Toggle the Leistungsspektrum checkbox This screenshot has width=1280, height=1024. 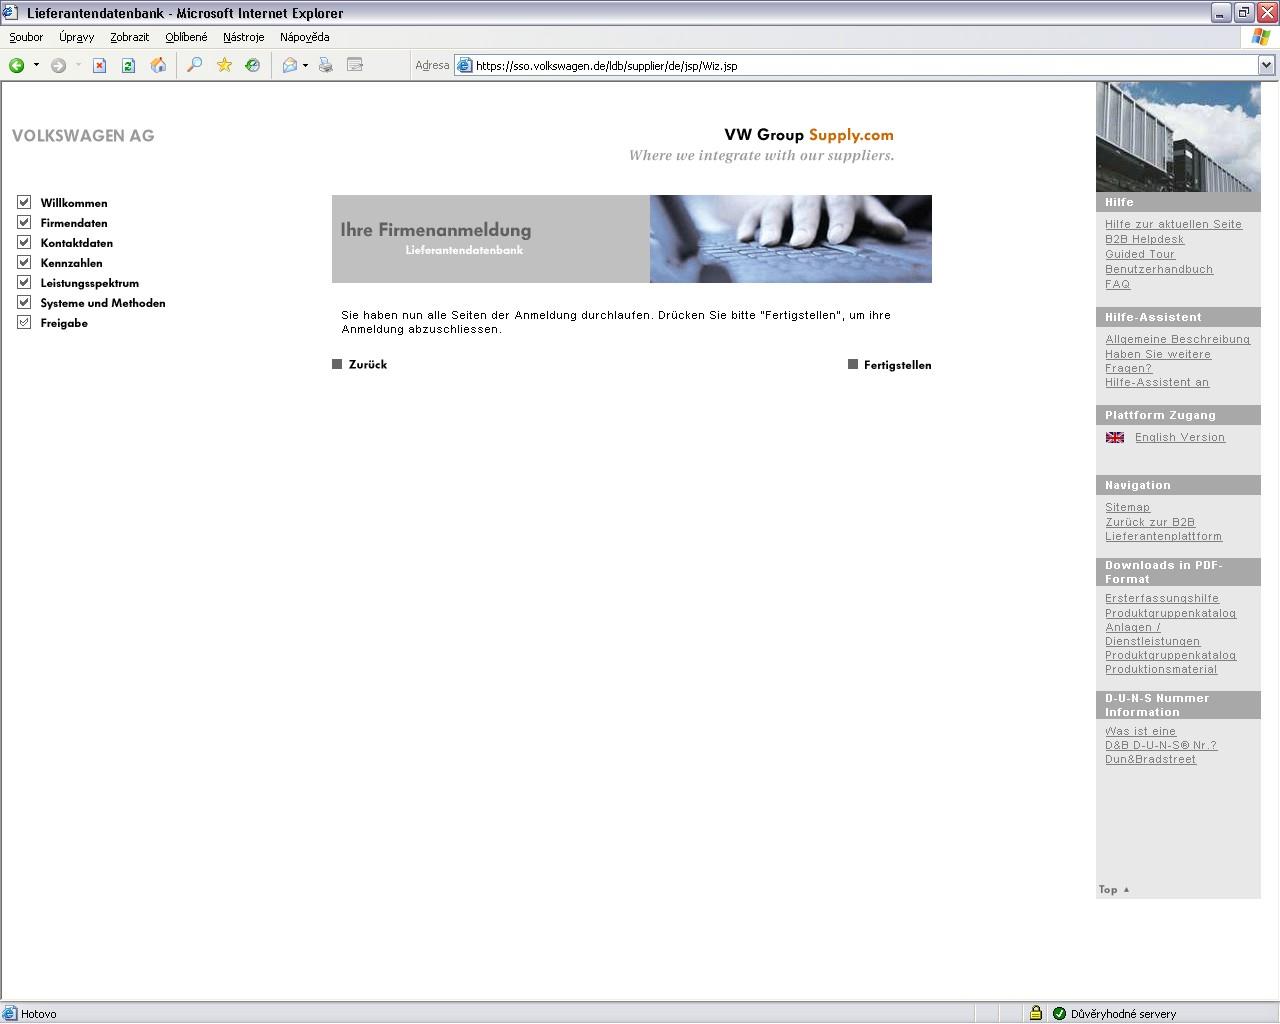pyautogui.click(x=24, y=282)
